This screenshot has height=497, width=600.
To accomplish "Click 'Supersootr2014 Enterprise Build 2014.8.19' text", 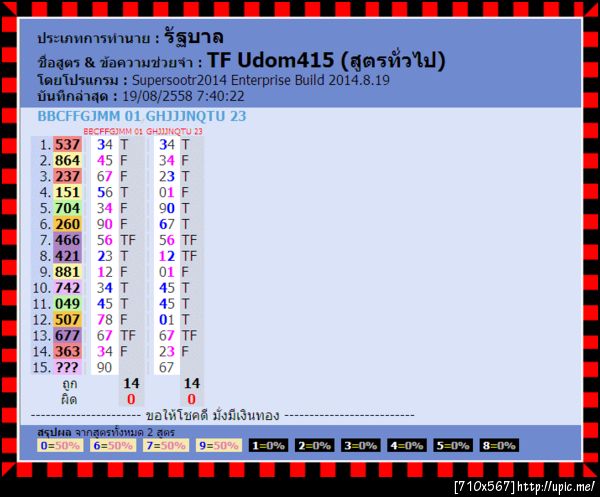I will pyautogui.click(x=261, y=80).
